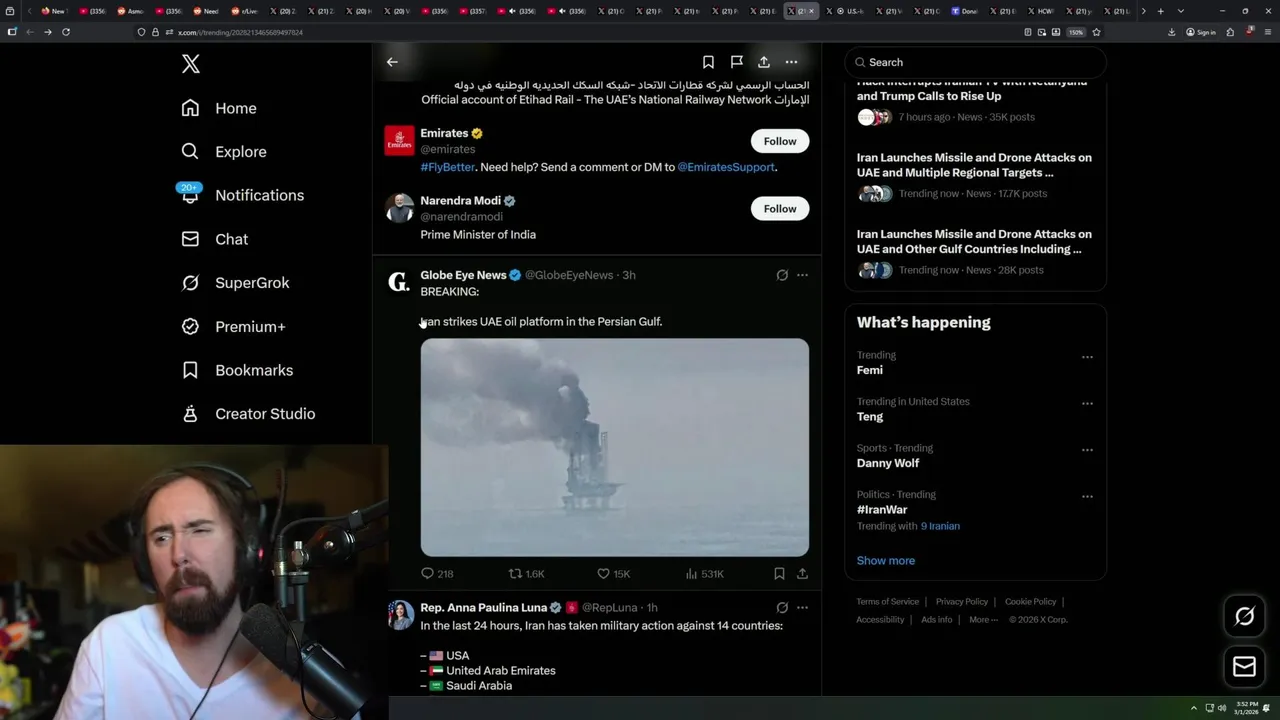Screen dimensions: 1280x720
Task: Open the Privacy Policy link
Action: click(961, 602)
